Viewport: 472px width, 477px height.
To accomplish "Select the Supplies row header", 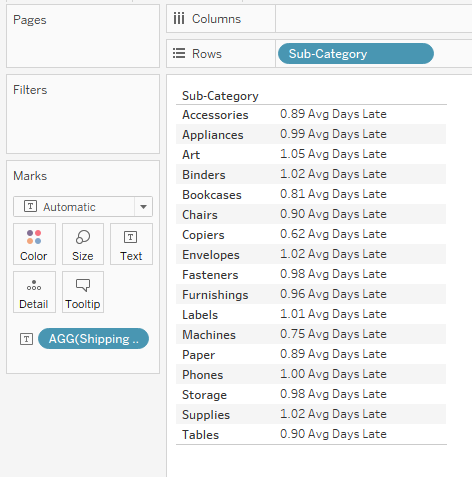I will (x=206, y=415).
